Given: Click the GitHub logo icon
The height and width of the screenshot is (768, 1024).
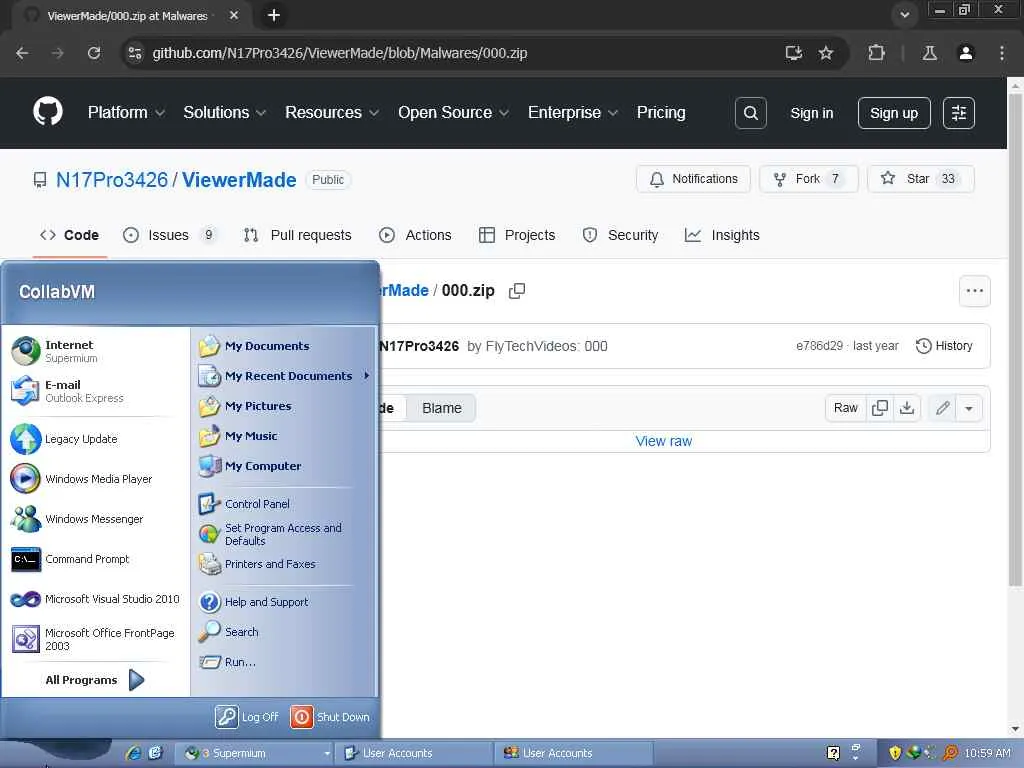Looking at the screenshot, I should click(48, 112).
